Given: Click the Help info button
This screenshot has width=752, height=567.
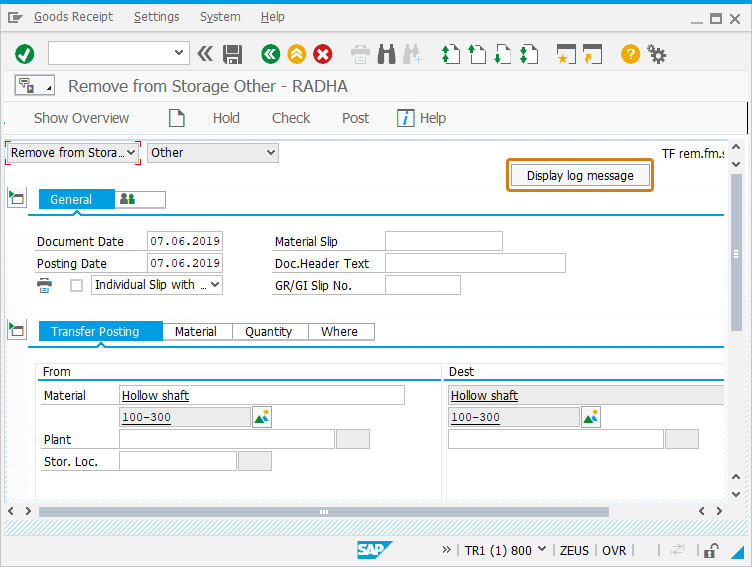Looking at the screenshot, I should pos(422,118).
